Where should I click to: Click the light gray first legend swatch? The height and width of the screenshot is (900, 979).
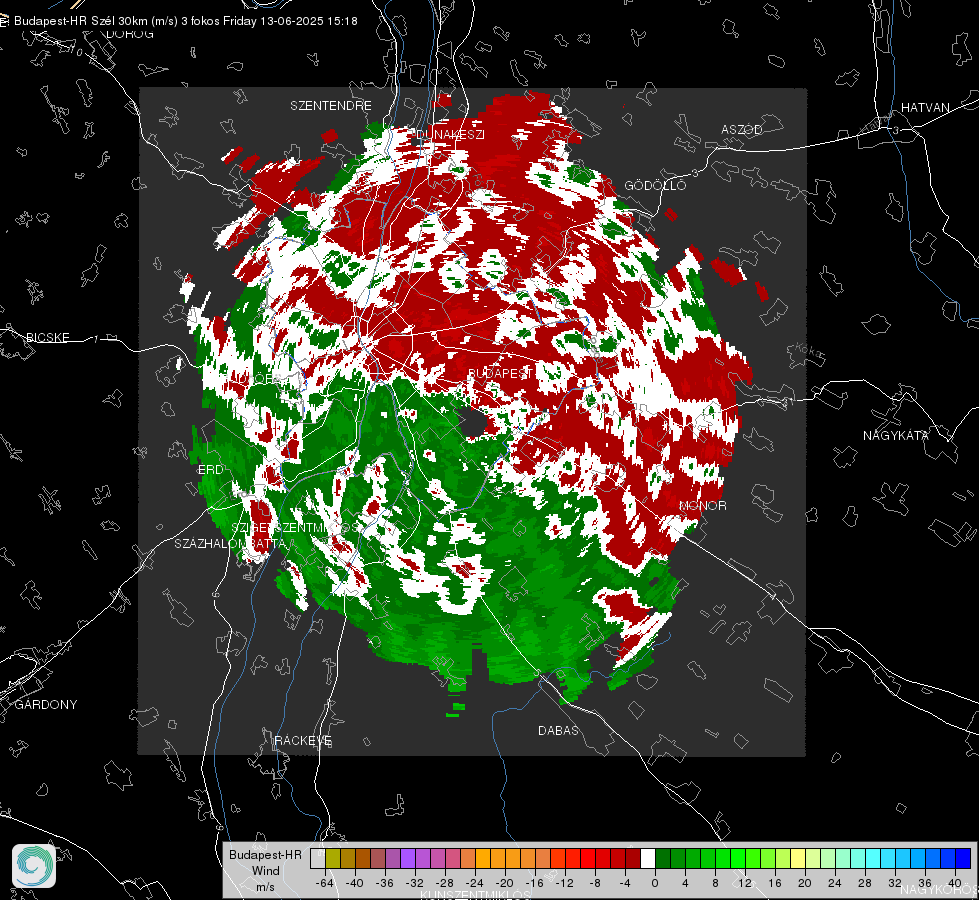pos(318,859)
